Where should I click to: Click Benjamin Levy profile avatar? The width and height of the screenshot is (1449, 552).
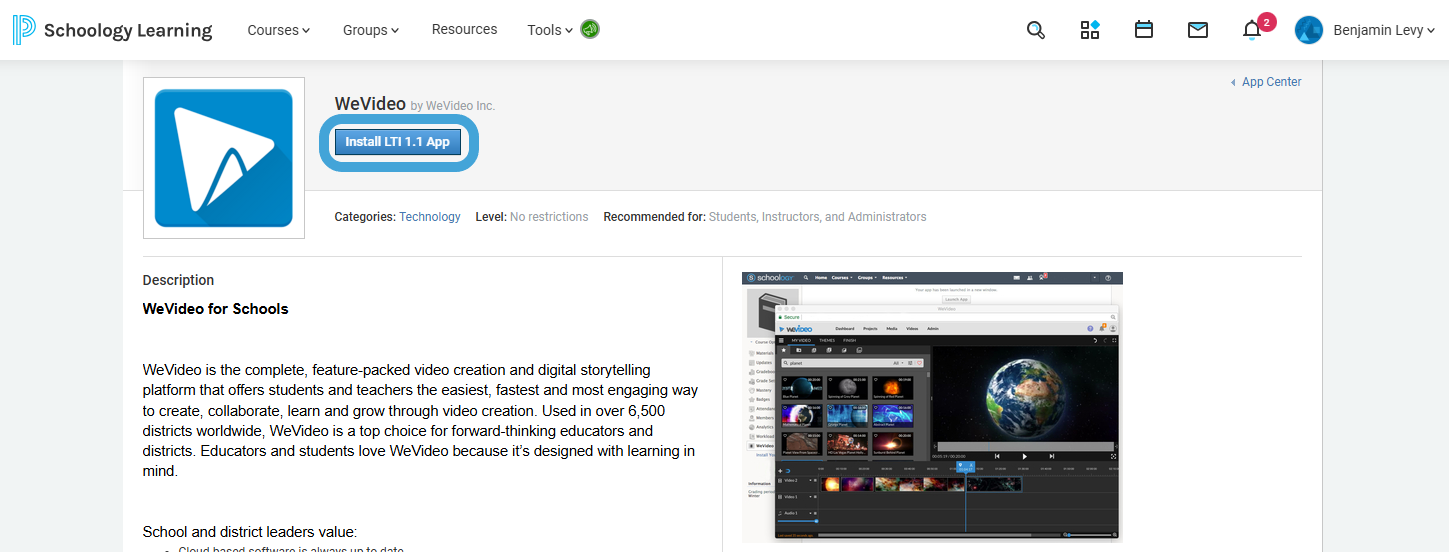click(1309, 30)
